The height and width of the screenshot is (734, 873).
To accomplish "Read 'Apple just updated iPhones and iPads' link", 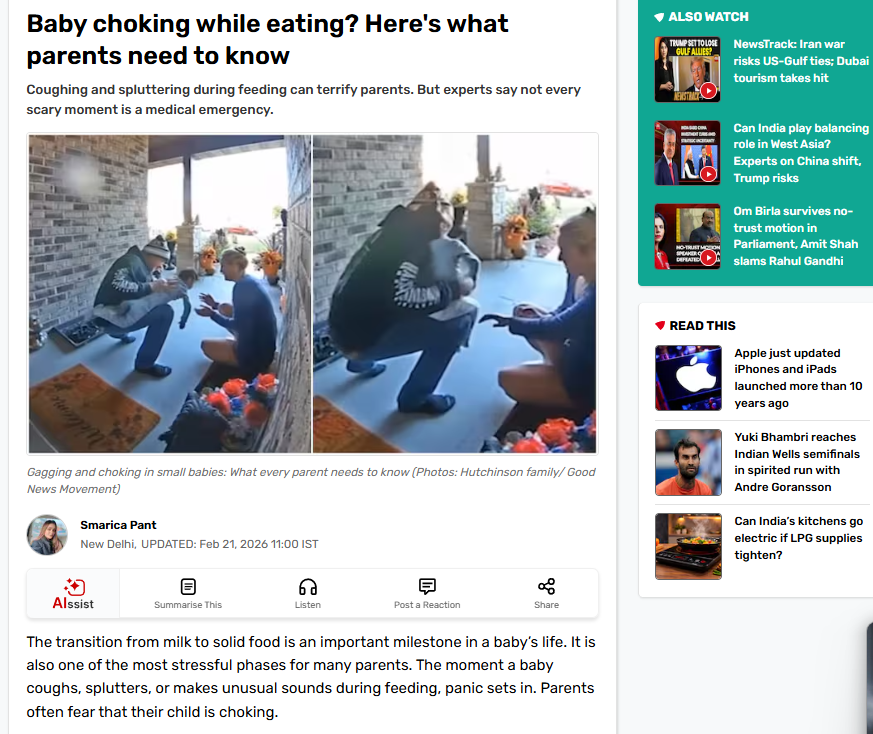I will [798, 378].
